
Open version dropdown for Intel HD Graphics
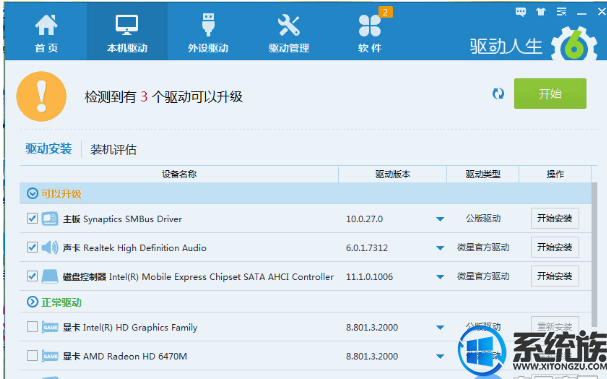[440, 328]
